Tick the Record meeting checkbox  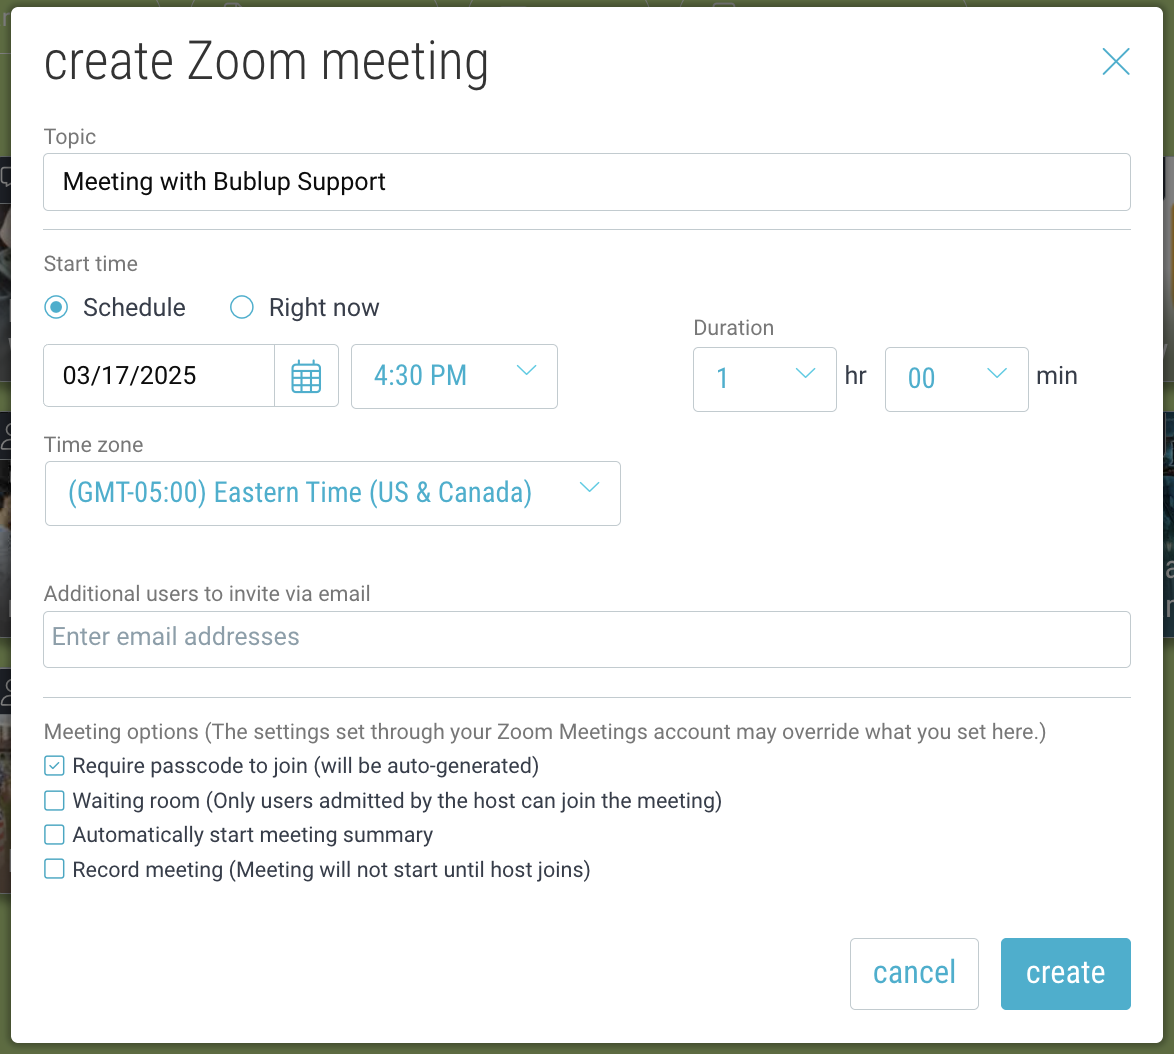(x=54, y=869)
